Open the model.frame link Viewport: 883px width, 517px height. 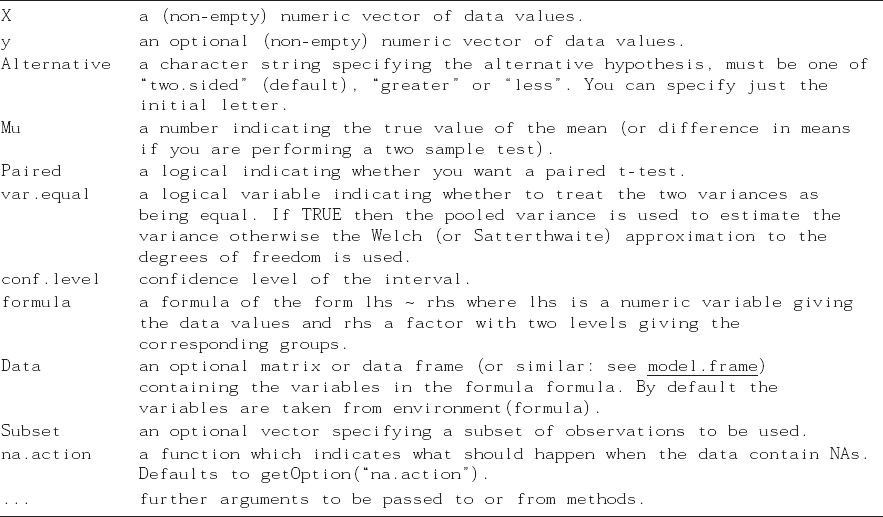pyautogui.click(x=702, y=367)
